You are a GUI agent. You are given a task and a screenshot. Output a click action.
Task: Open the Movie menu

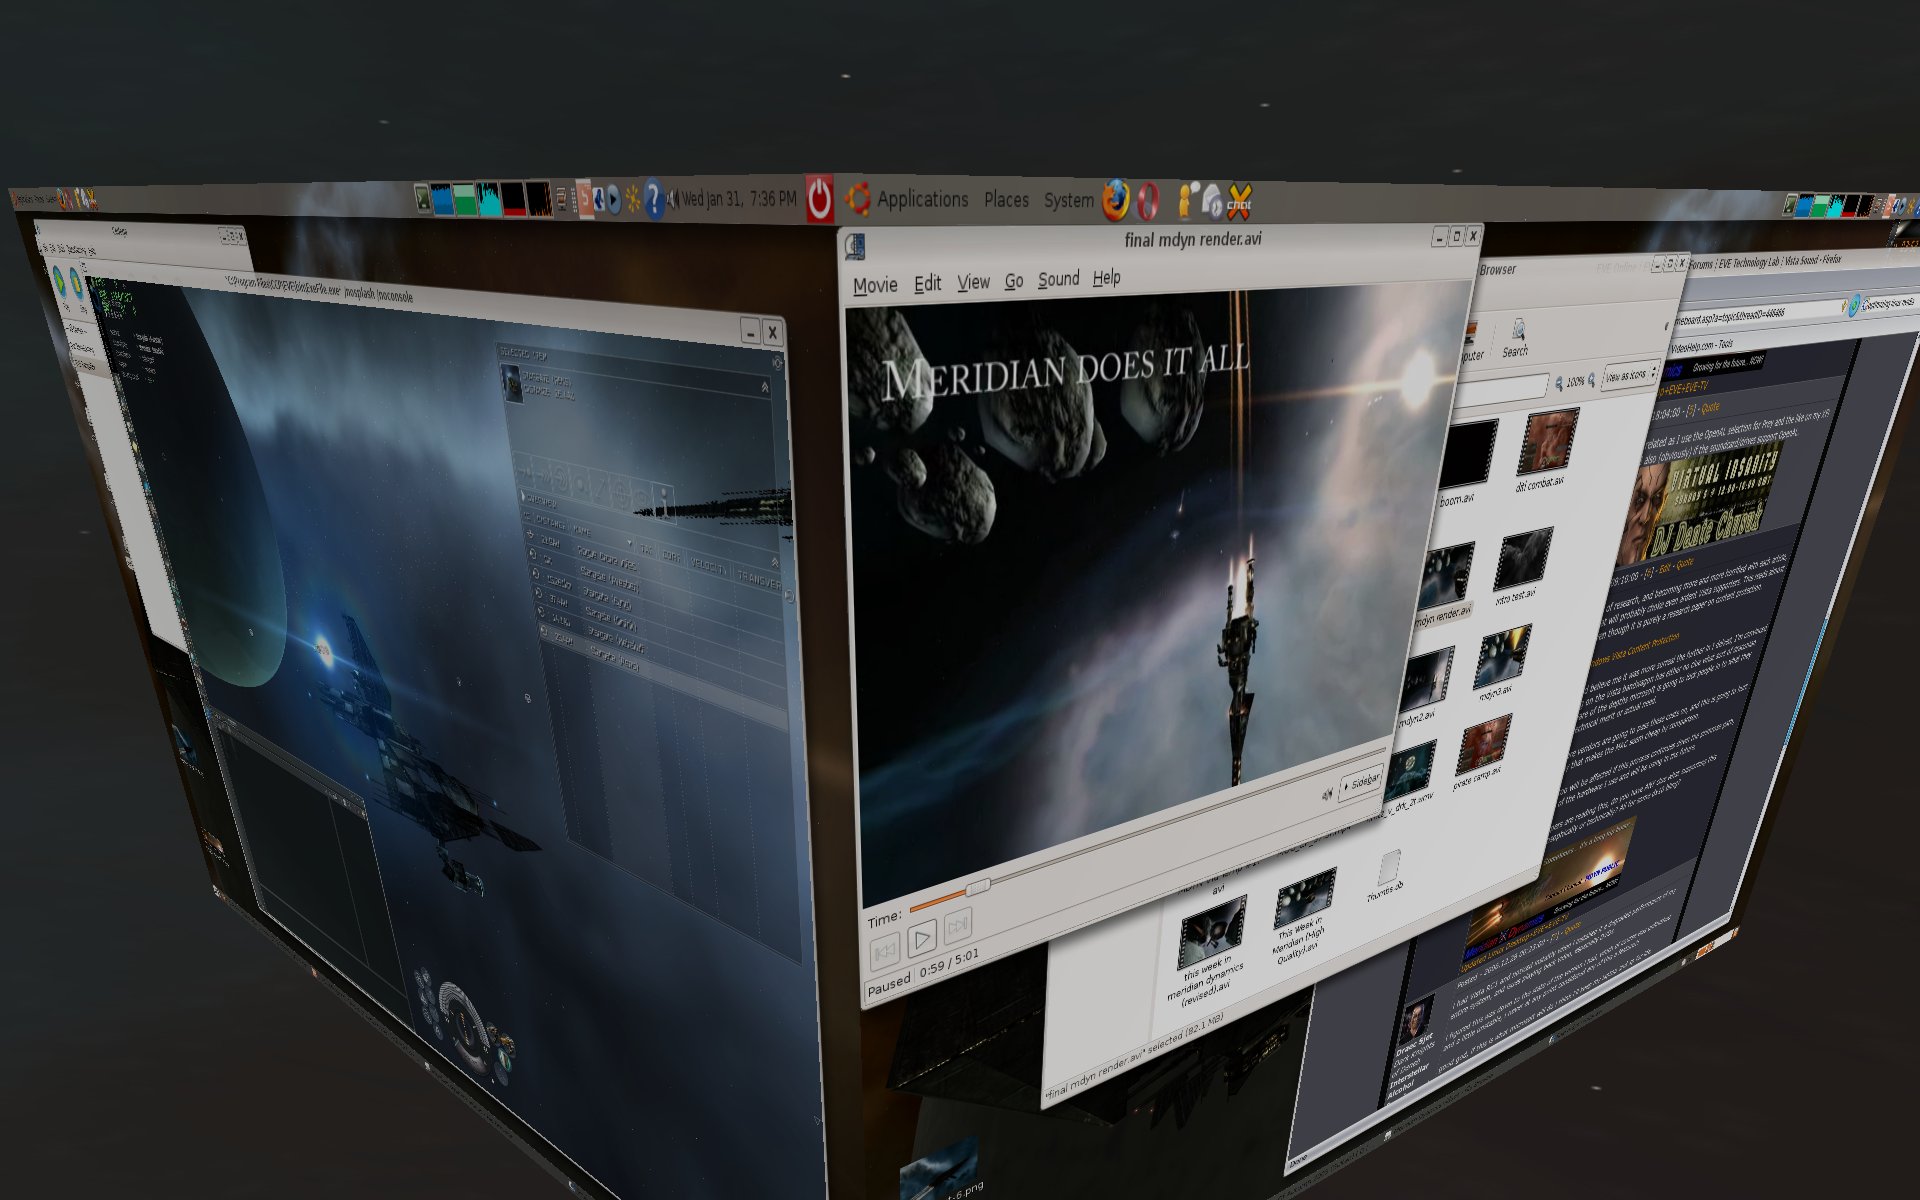(875, 286)
